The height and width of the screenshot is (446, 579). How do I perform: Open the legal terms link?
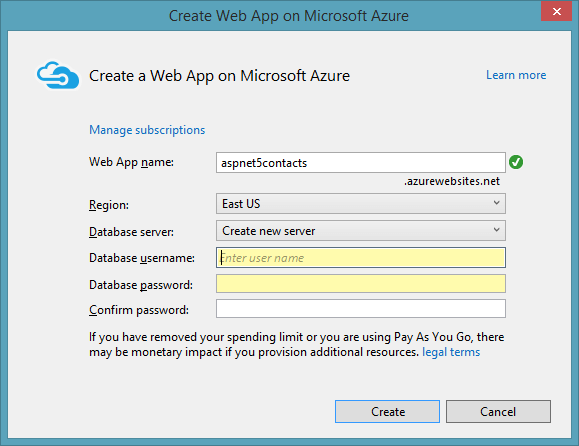451,352
